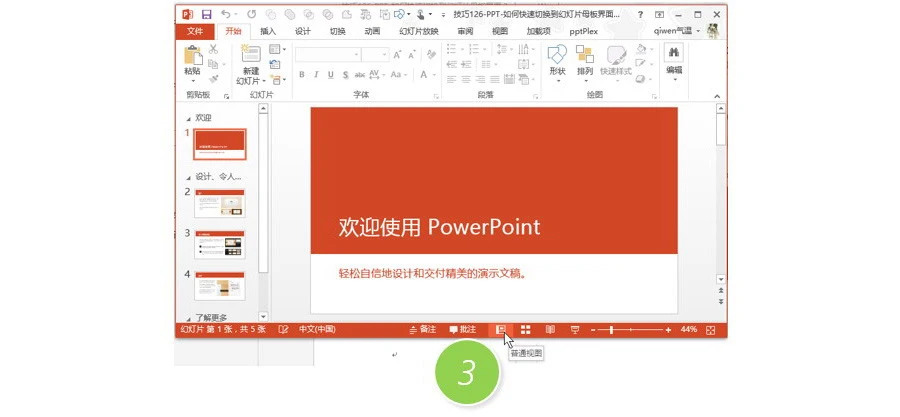
Task: Switch to the 幻灯片放映 (Slide Show) tab
Action: pyautogui.click(x=419, y=32)
